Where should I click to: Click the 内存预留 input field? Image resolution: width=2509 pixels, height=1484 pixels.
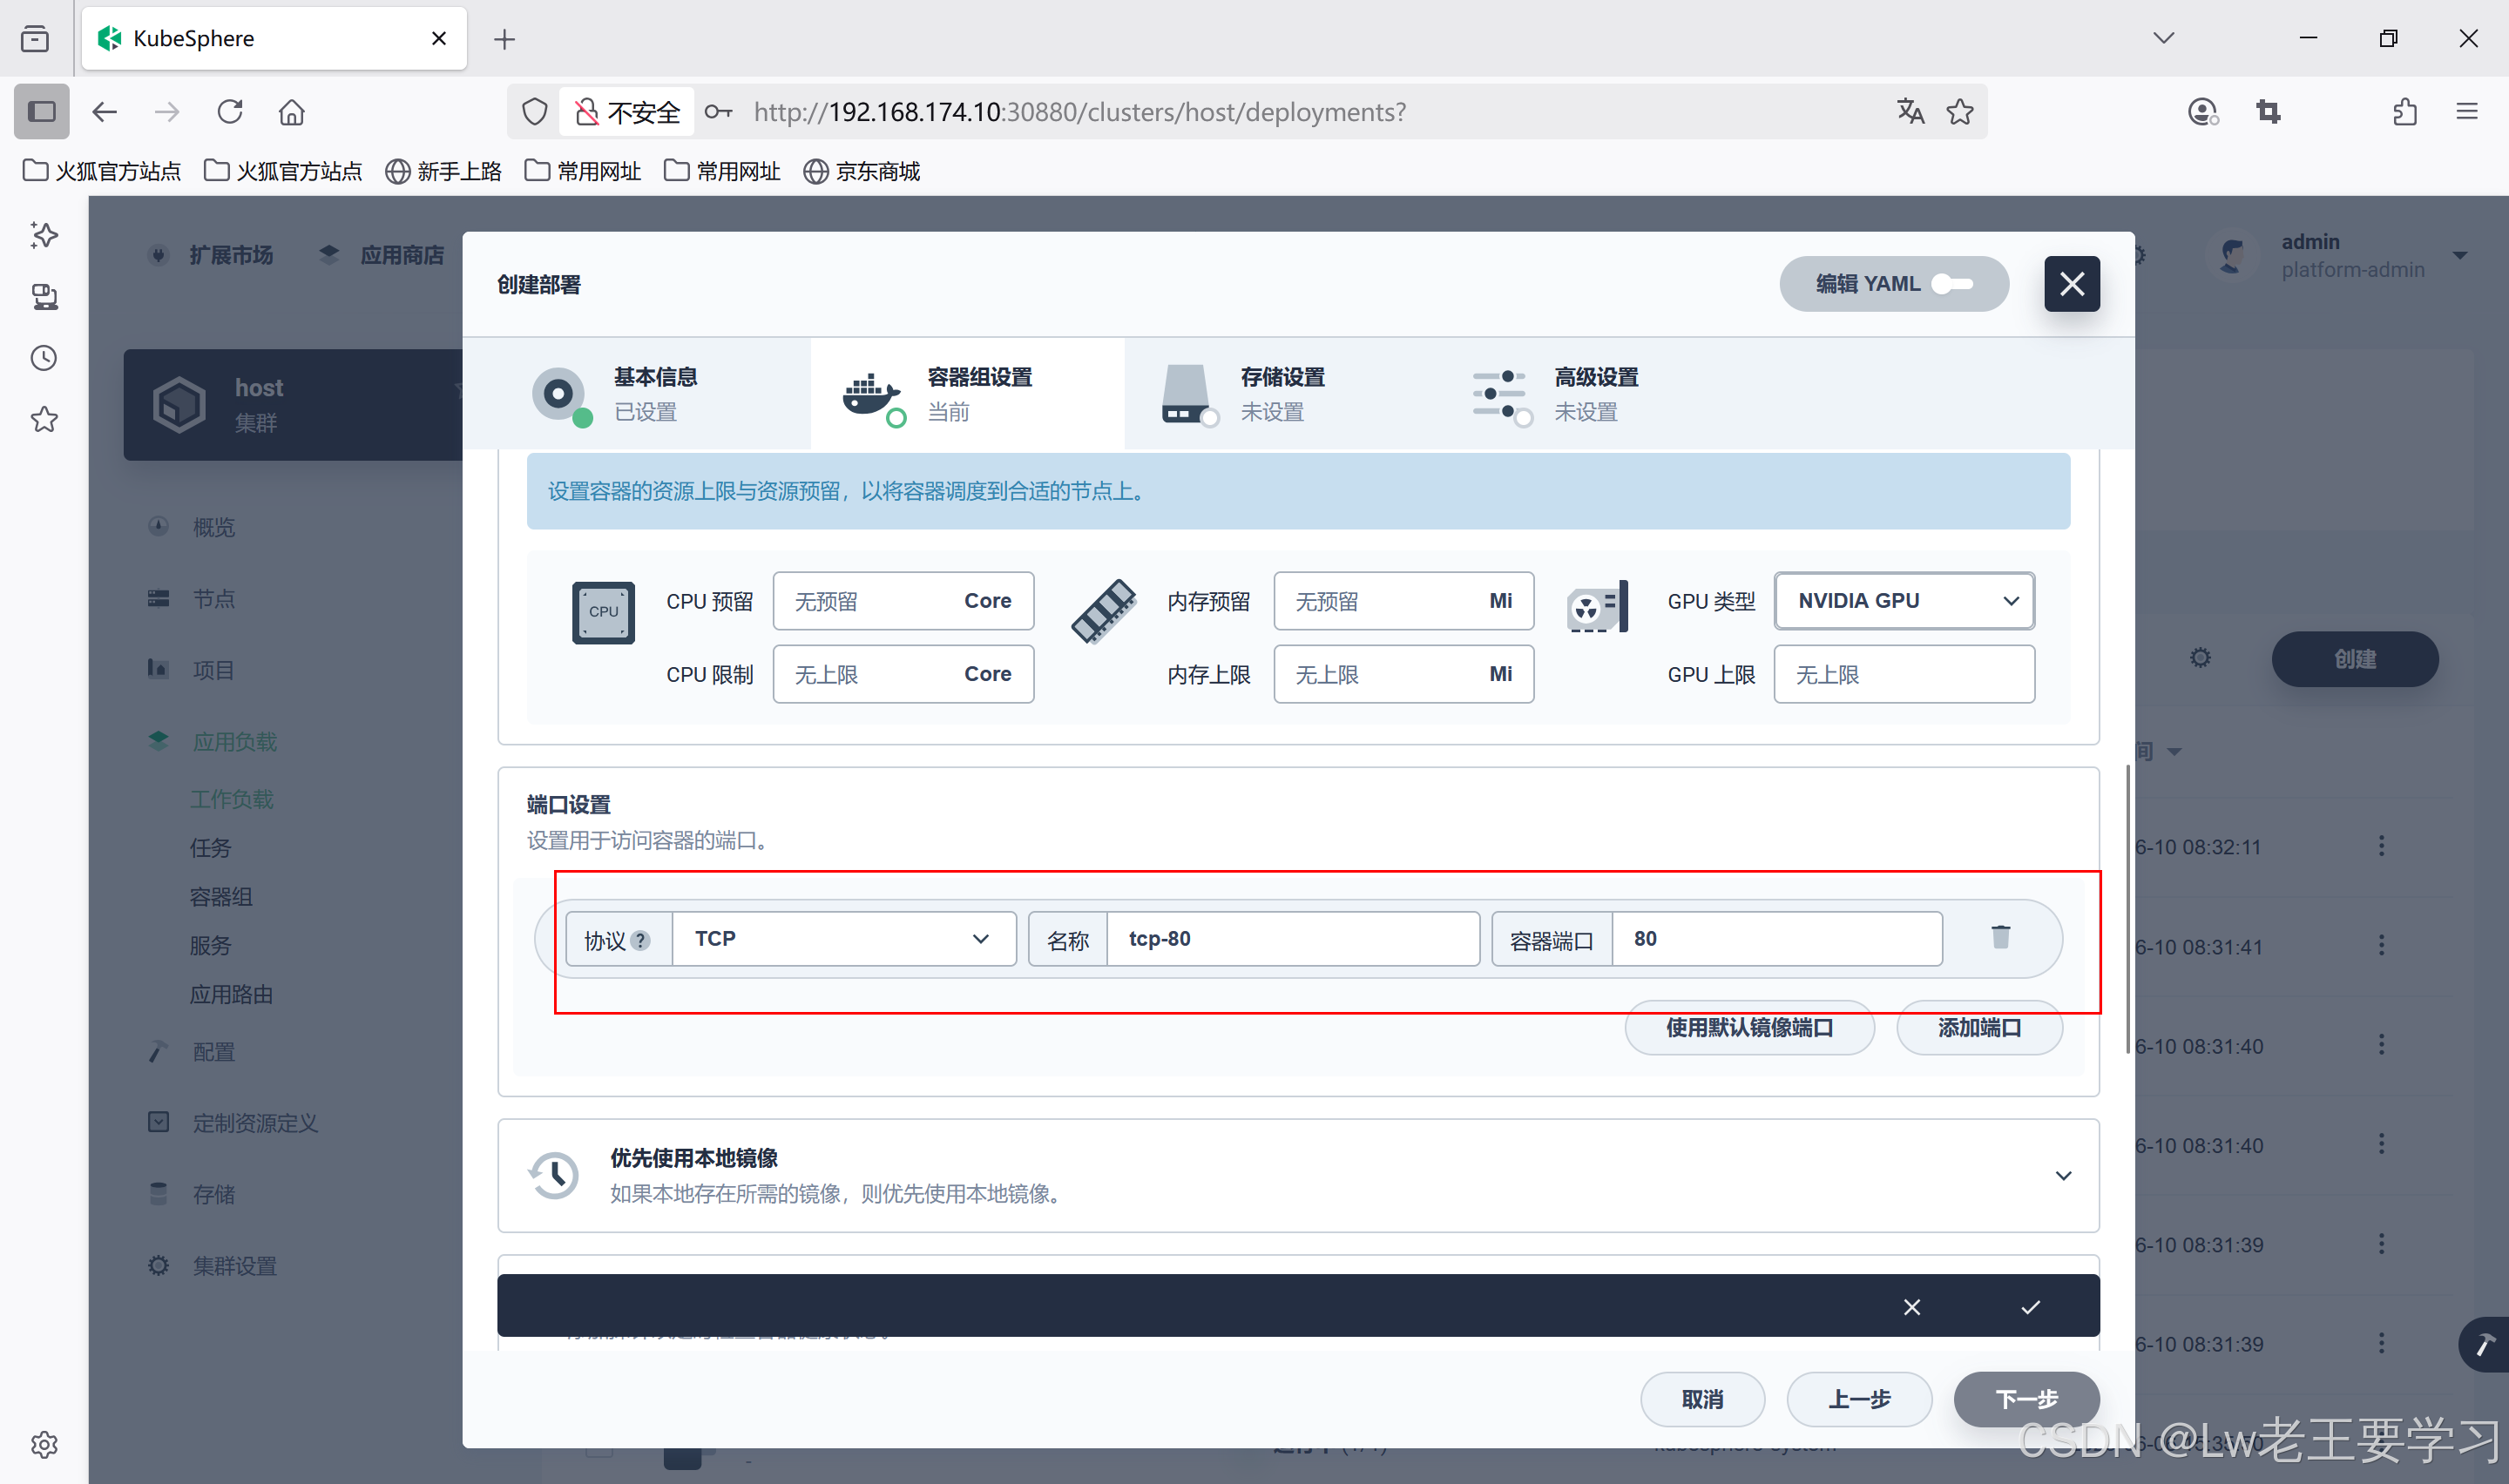[x=1403, y=601]
